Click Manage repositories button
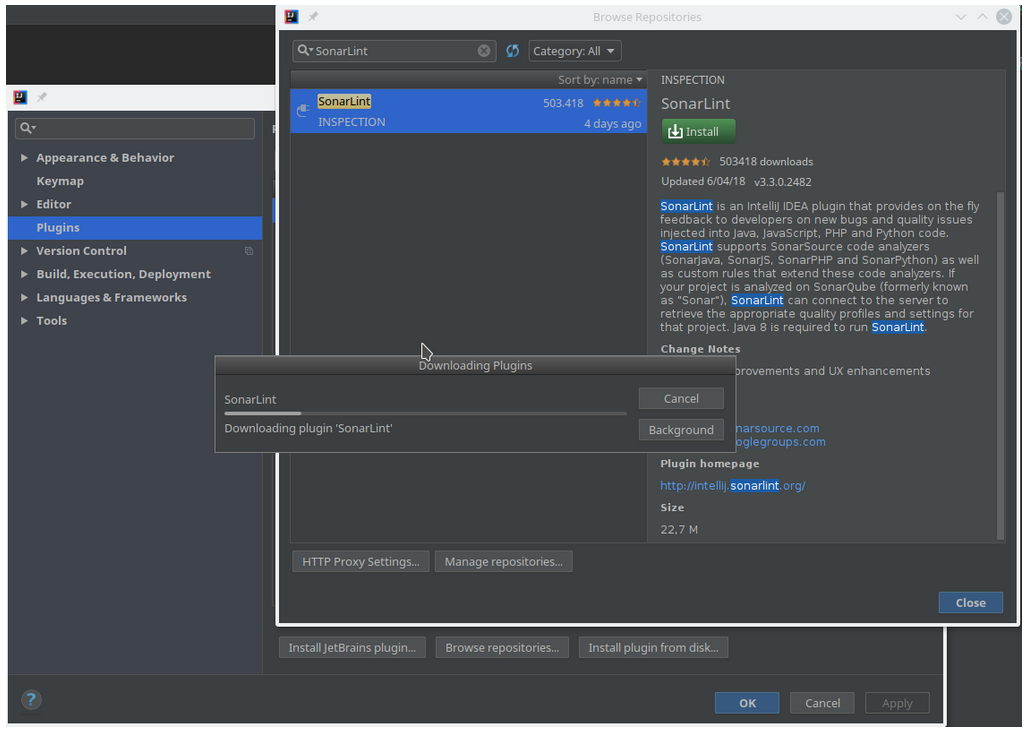Screen dimensions: 1026x733 pyautogui.click(x=503, y=562)
